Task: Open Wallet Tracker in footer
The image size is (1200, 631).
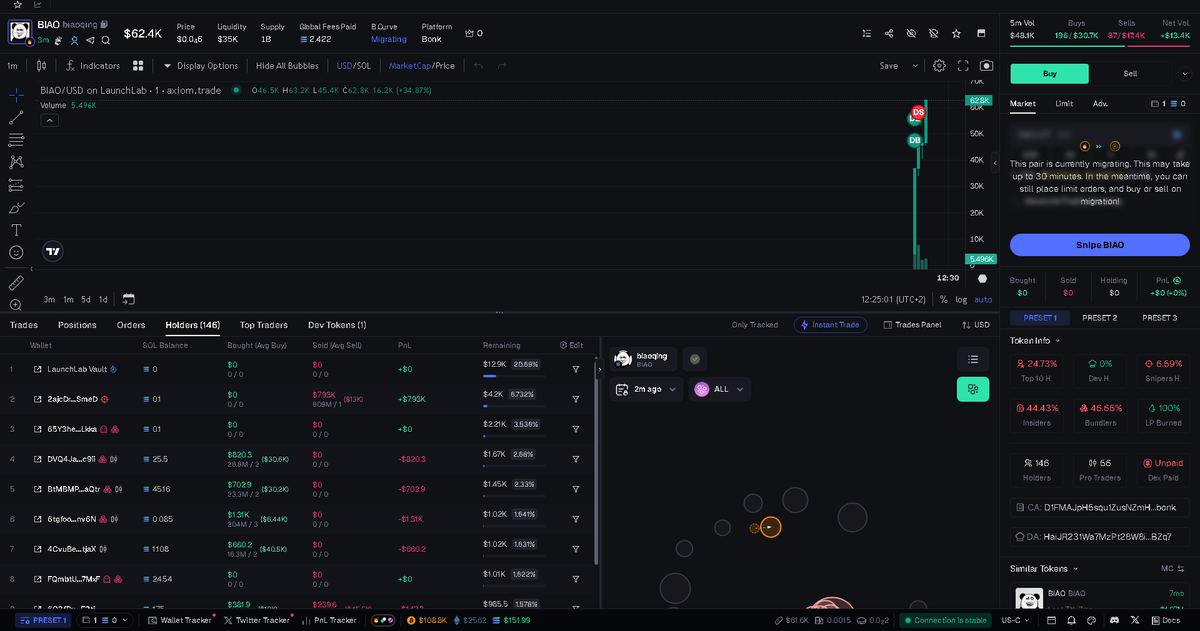Action: click(179, 620)
